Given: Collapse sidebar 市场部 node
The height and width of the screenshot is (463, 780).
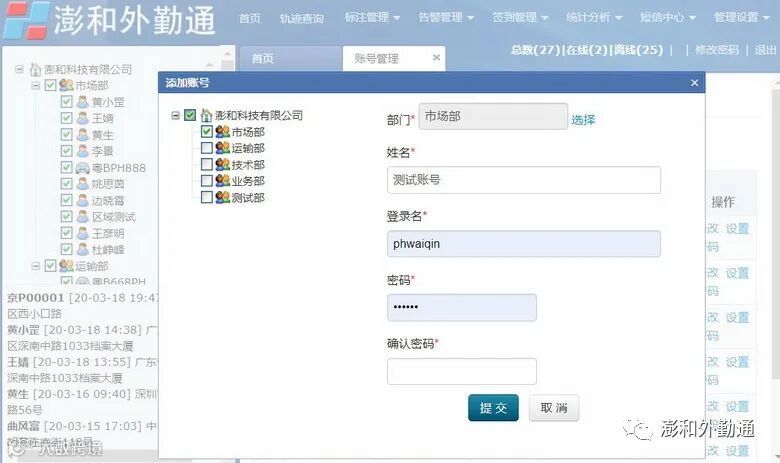Looking at the screenshot, I should click(x=35, y=86).
